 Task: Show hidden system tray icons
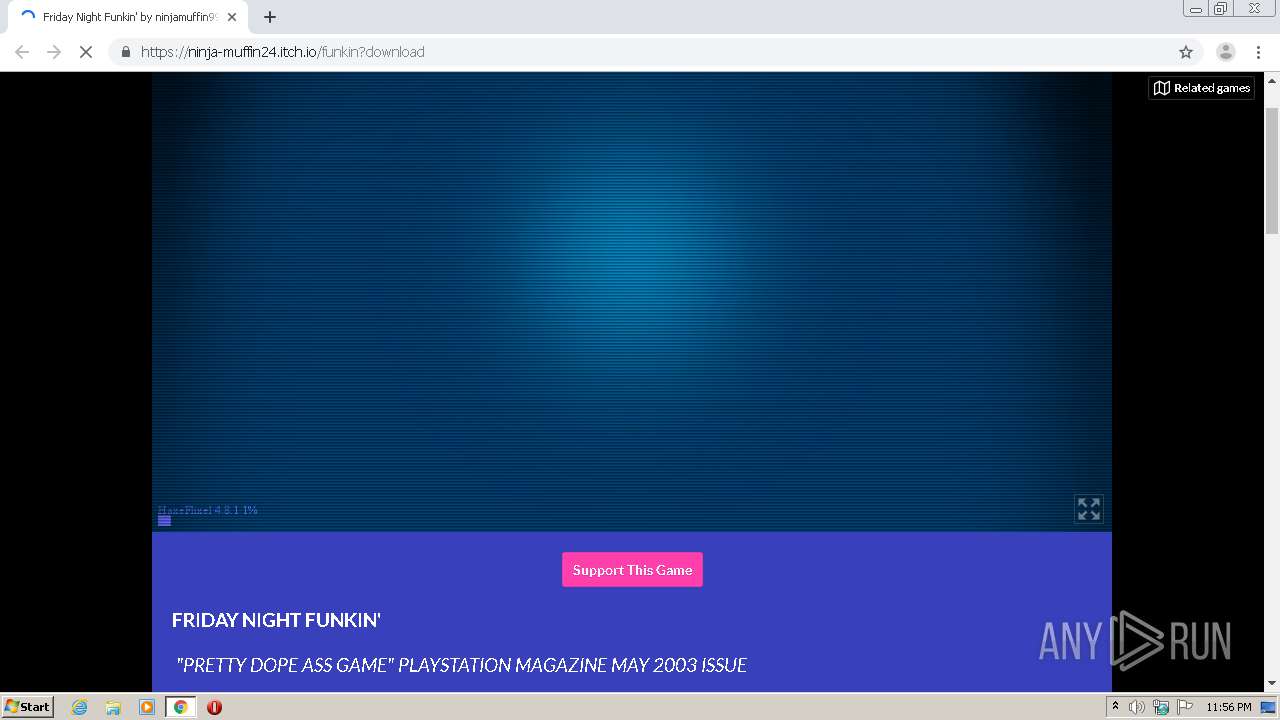point(1115,707)
